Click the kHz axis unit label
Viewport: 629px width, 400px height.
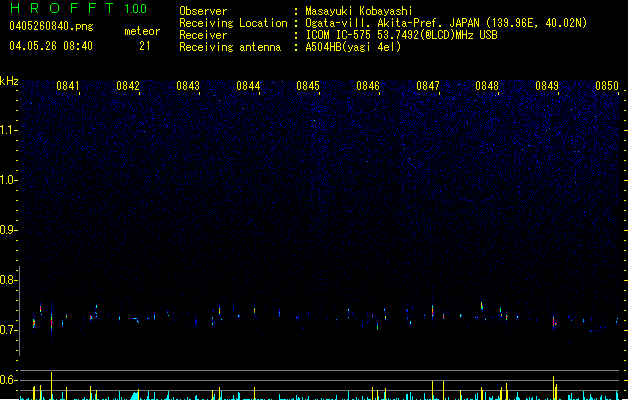(9, 81)
